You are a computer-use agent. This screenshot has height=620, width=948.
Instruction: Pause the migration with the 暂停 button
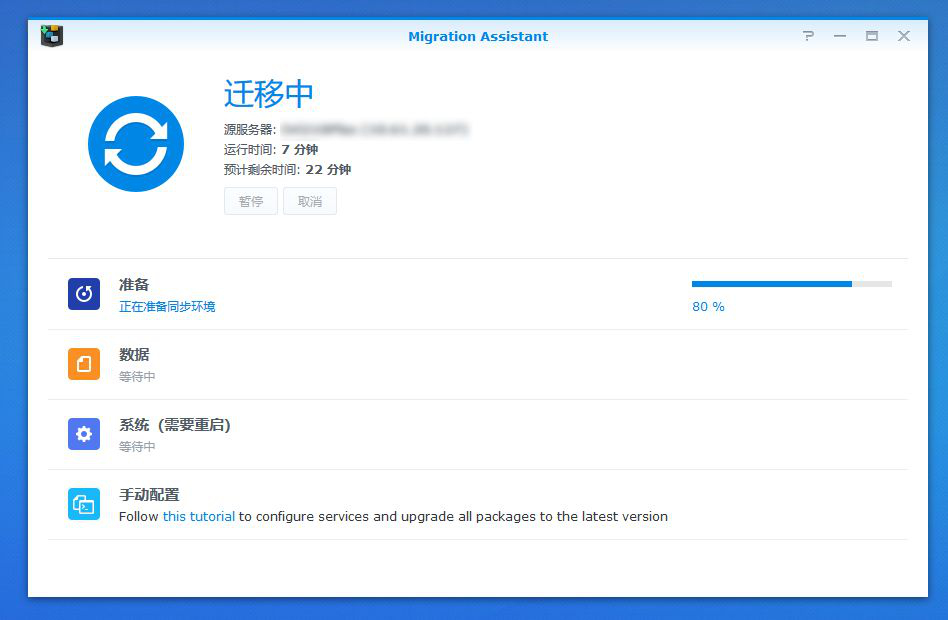pyautogui.click(x=250, y=201)
